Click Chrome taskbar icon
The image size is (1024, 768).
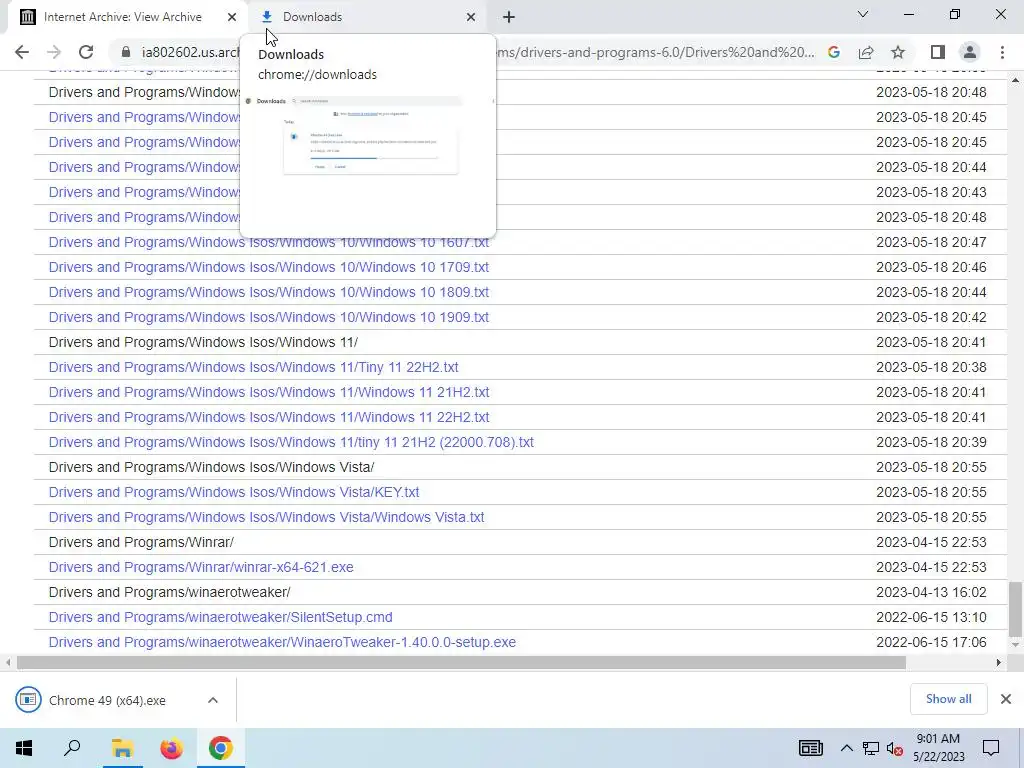point(221,748)
